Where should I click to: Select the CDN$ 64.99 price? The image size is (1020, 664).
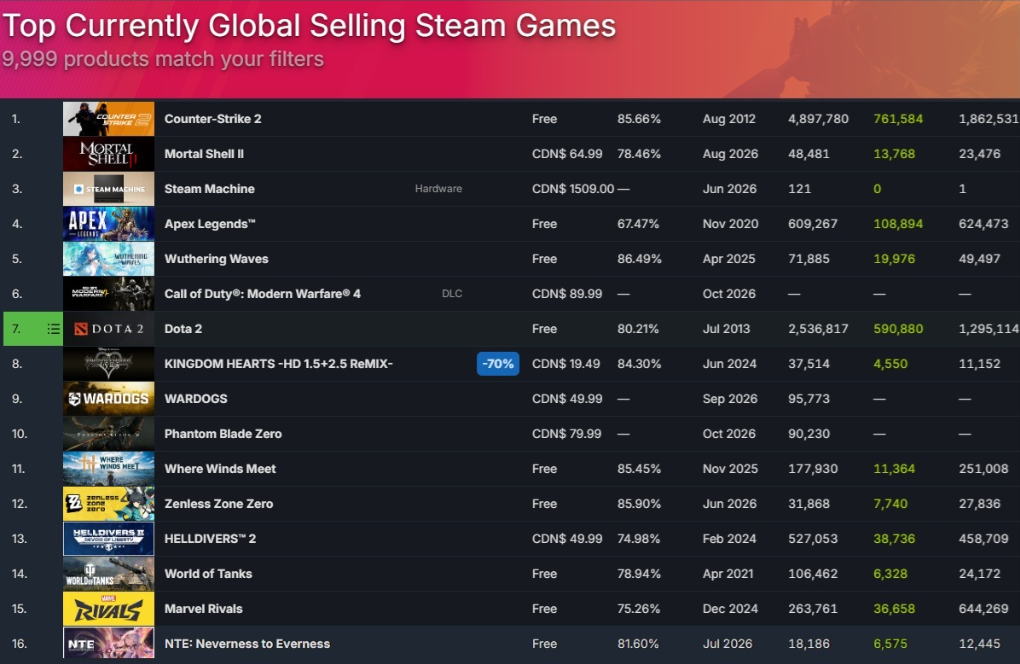[567, 154]
